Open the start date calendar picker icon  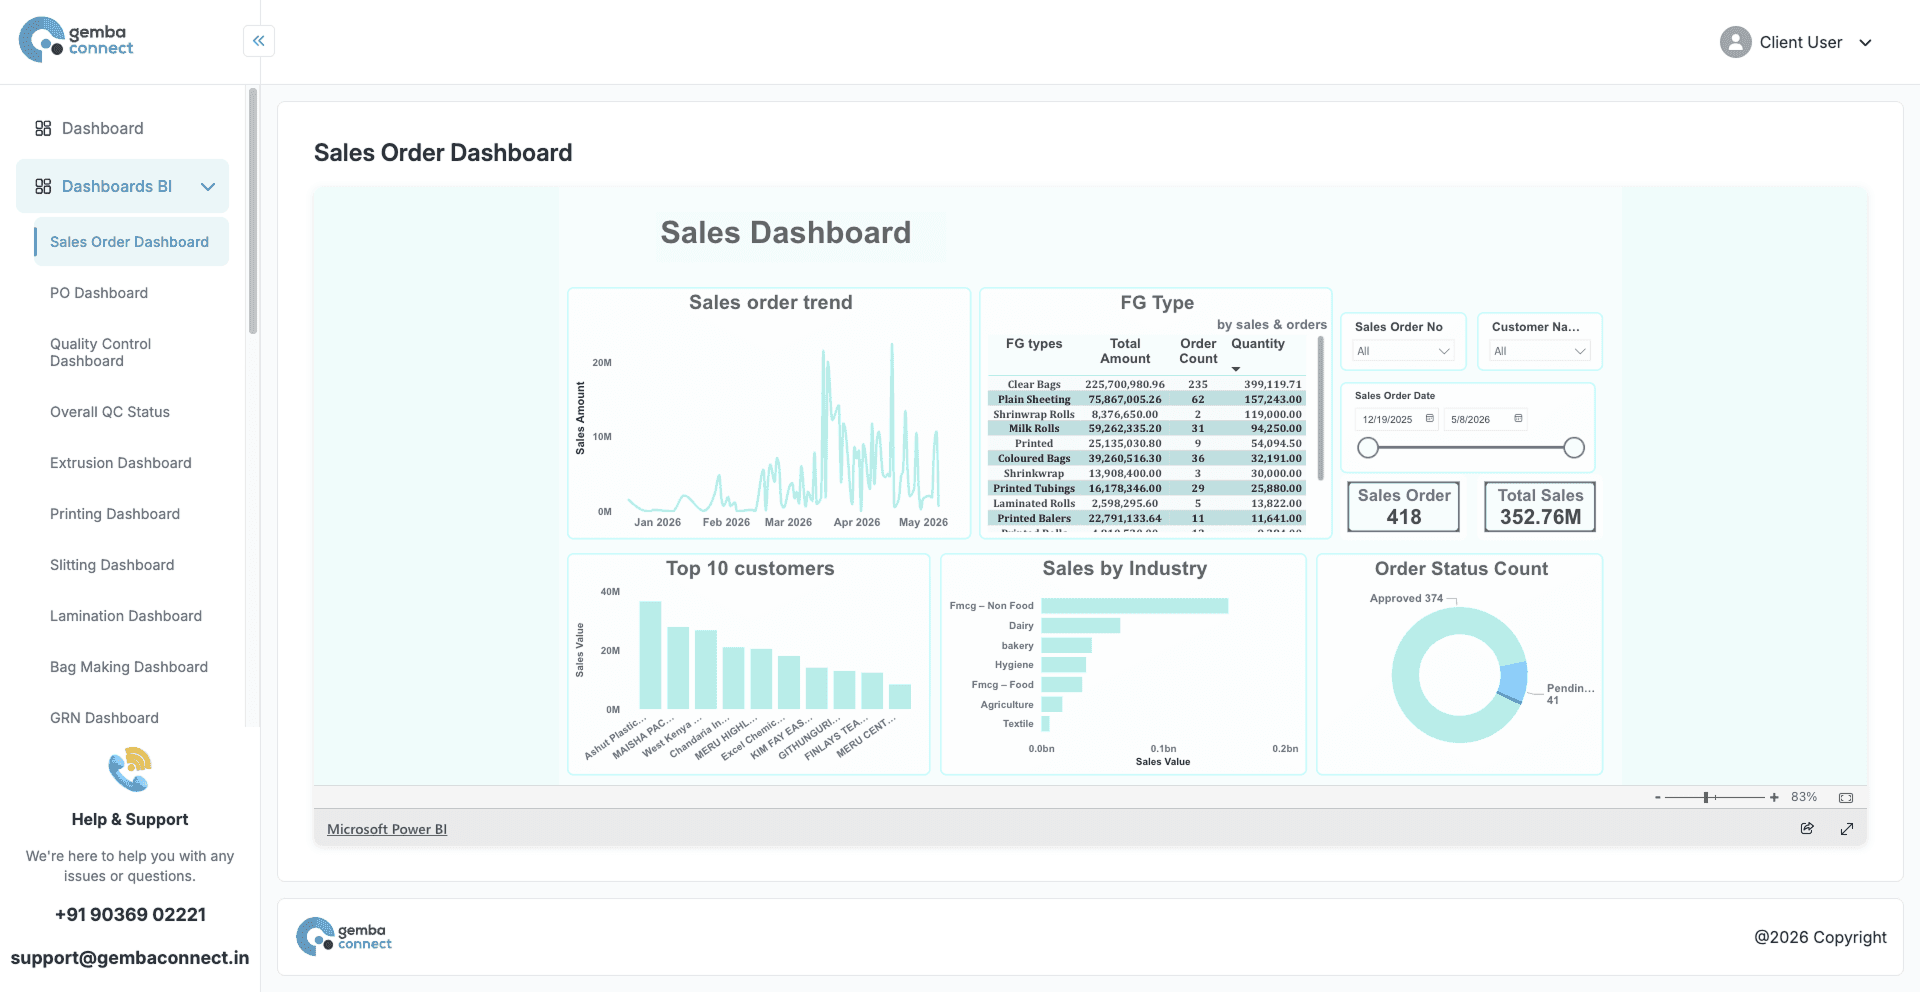1429,418
